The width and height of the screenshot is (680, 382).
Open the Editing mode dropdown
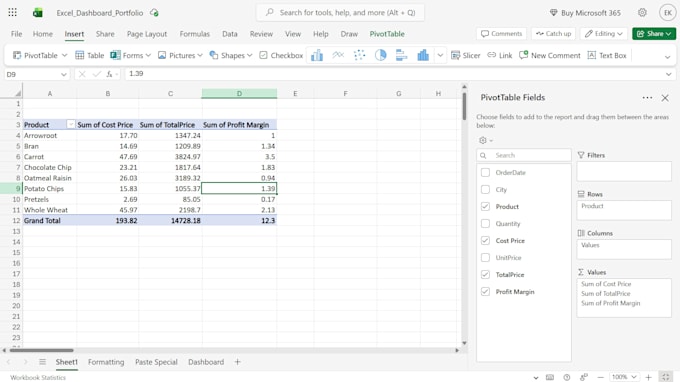click(x=604, y=34)
